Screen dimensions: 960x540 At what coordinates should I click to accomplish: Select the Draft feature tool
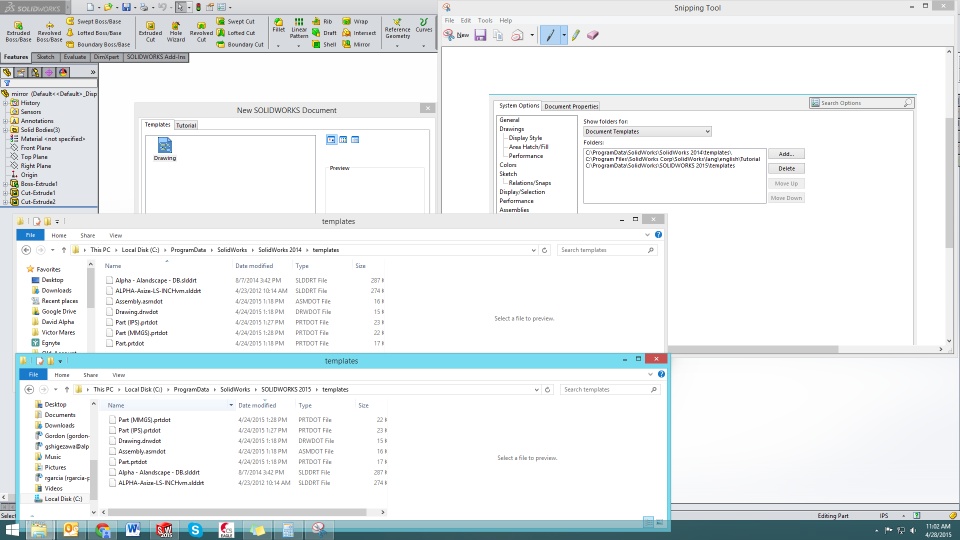(x=324, y=33)
